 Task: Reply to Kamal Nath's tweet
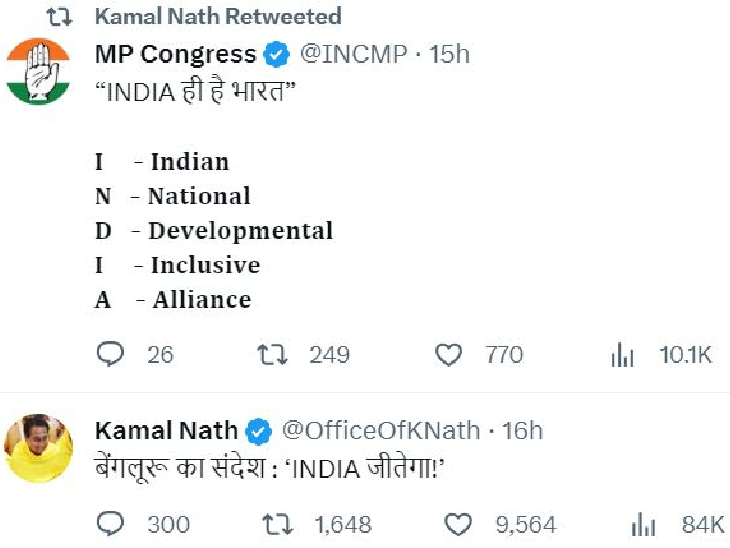tap(110, 524)
